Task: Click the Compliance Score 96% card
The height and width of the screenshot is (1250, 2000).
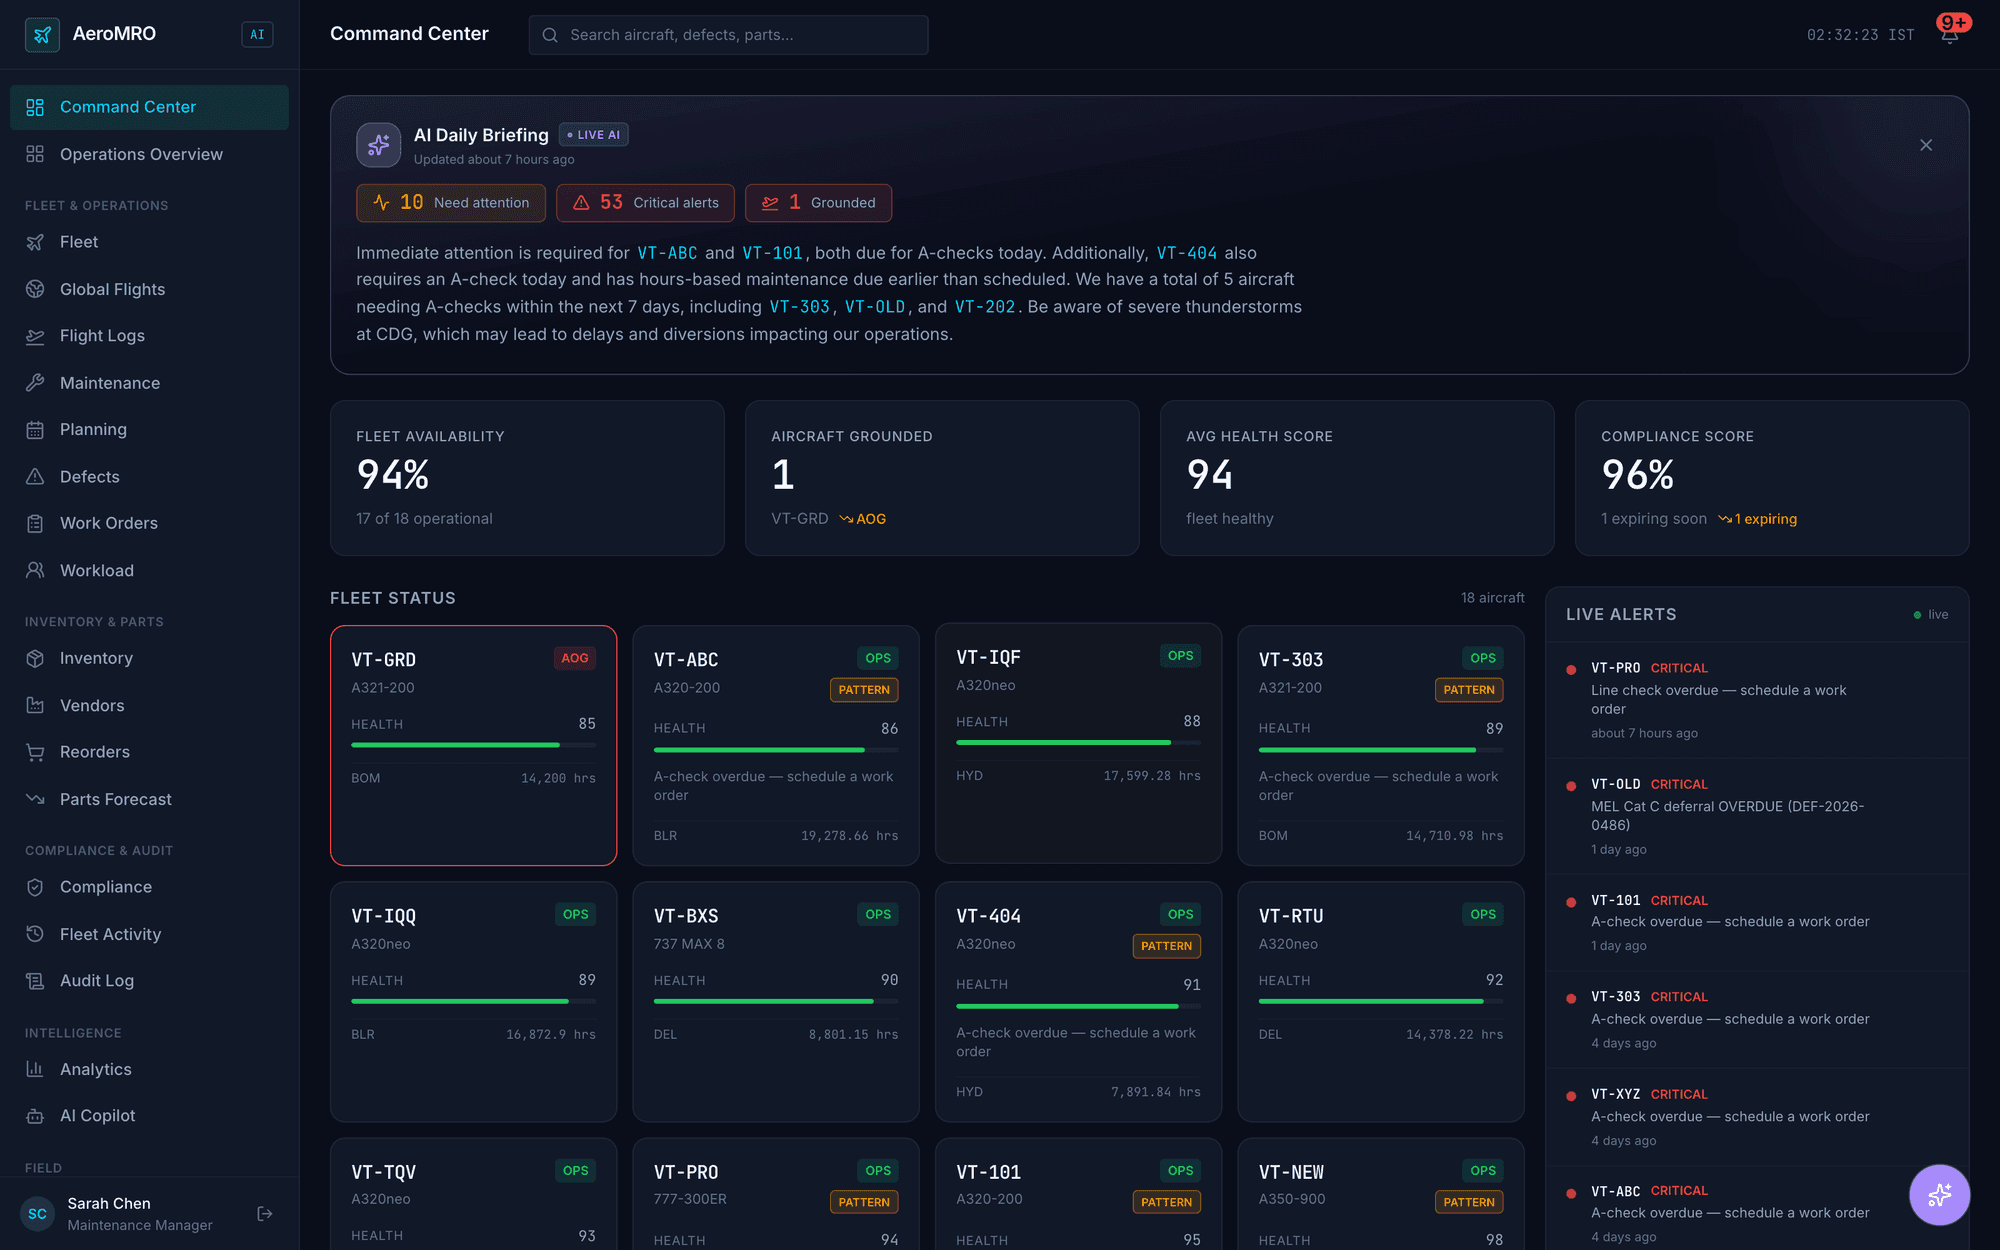Action: [1772, 478]
